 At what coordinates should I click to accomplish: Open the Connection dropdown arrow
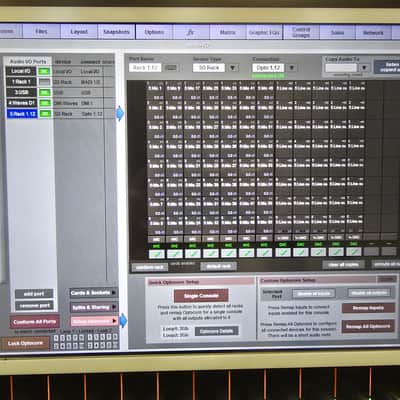tap(292, 68)
